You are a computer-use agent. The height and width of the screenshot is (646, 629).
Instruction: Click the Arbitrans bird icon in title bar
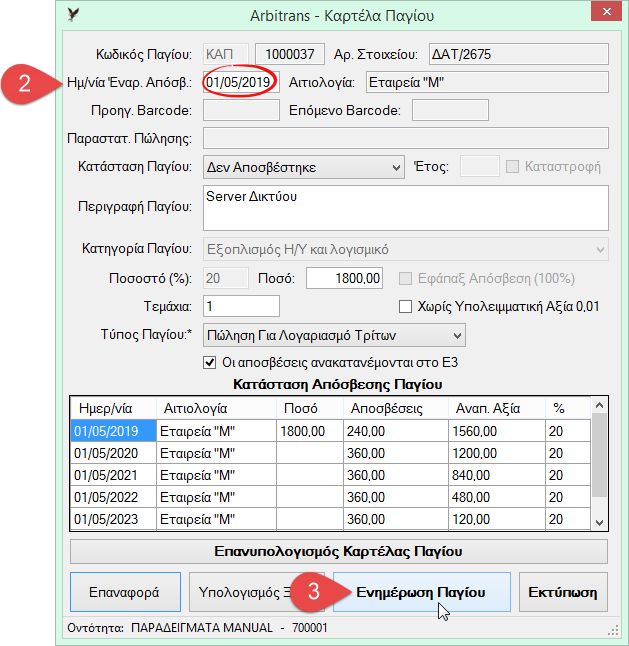click(x=73, y=15)
